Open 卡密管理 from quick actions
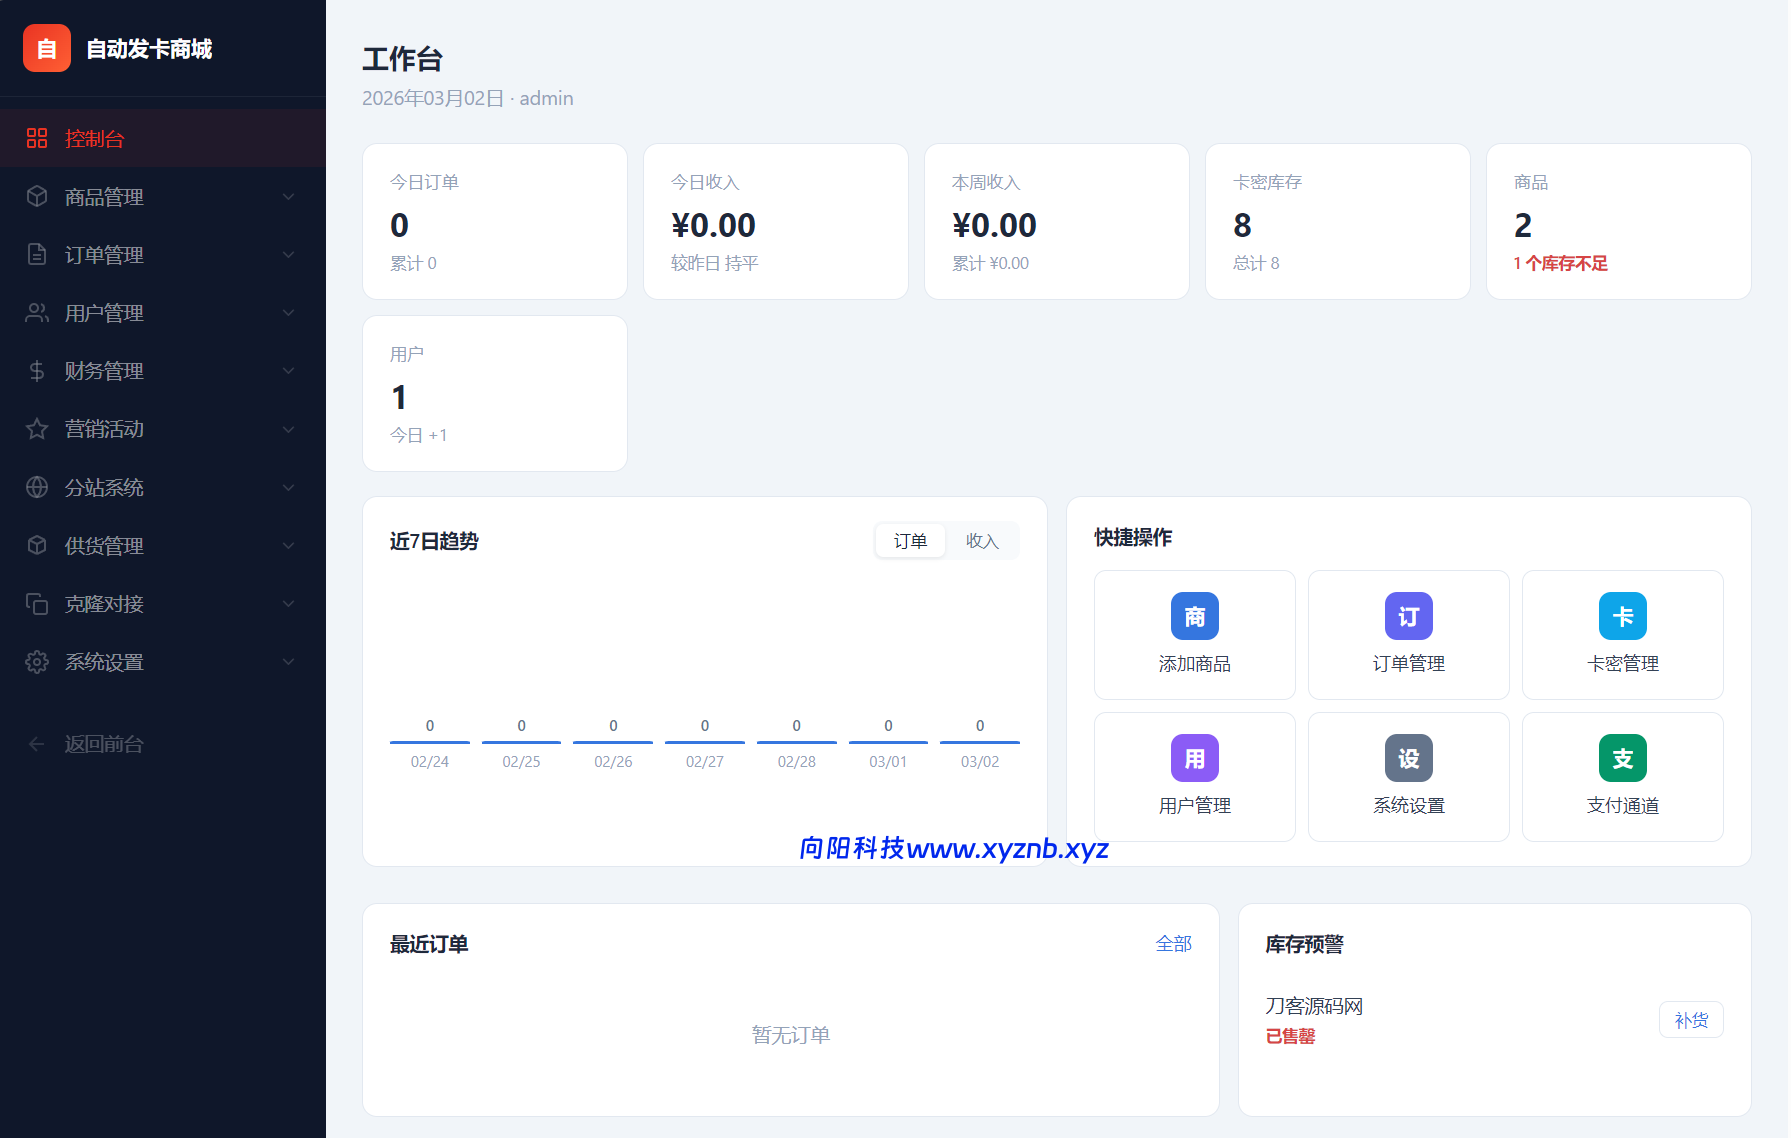Viewport: 1791px width, 1138px height. [x=1622, y=616]
